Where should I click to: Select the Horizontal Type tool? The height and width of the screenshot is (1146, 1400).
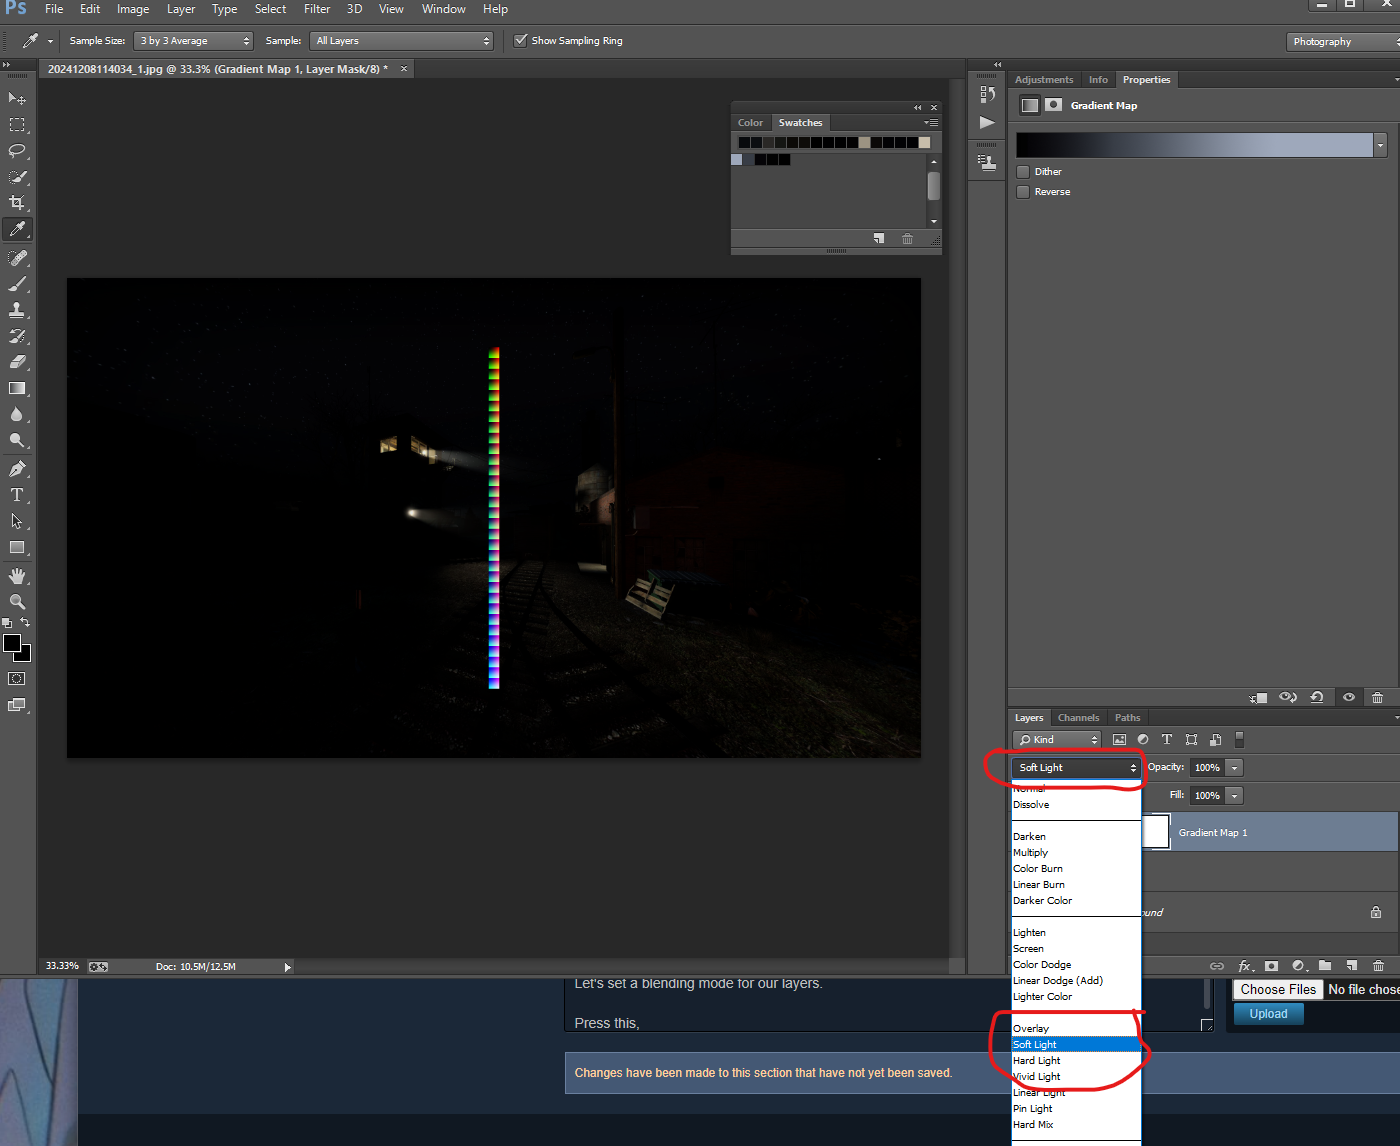17,495
